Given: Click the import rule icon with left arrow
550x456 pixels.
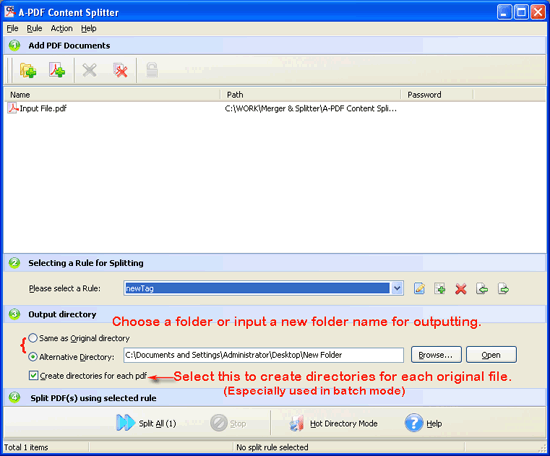Looking at the screenshot, I should (482, 289).
